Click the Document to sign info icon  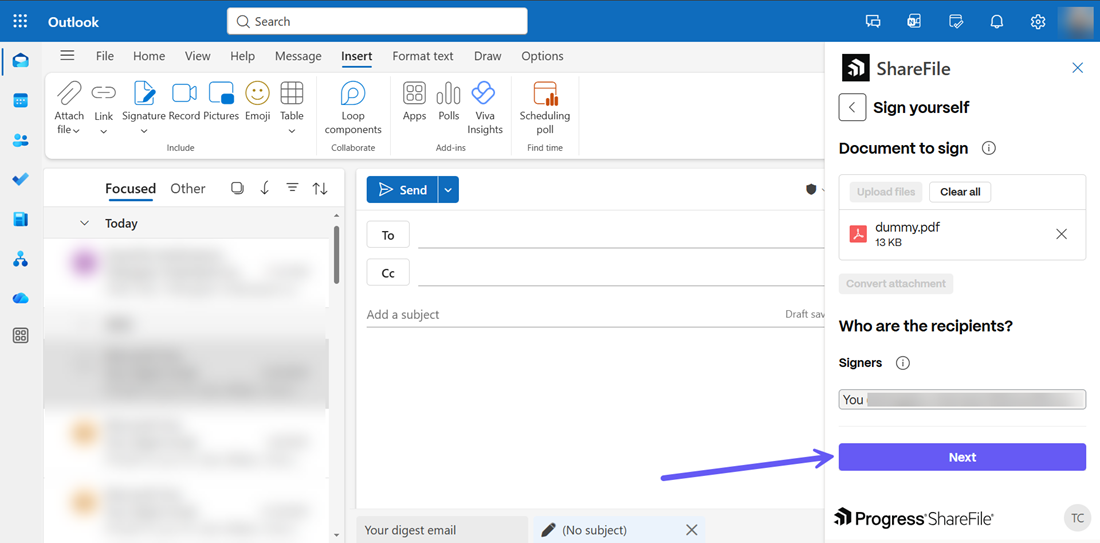tap(988, 148)
